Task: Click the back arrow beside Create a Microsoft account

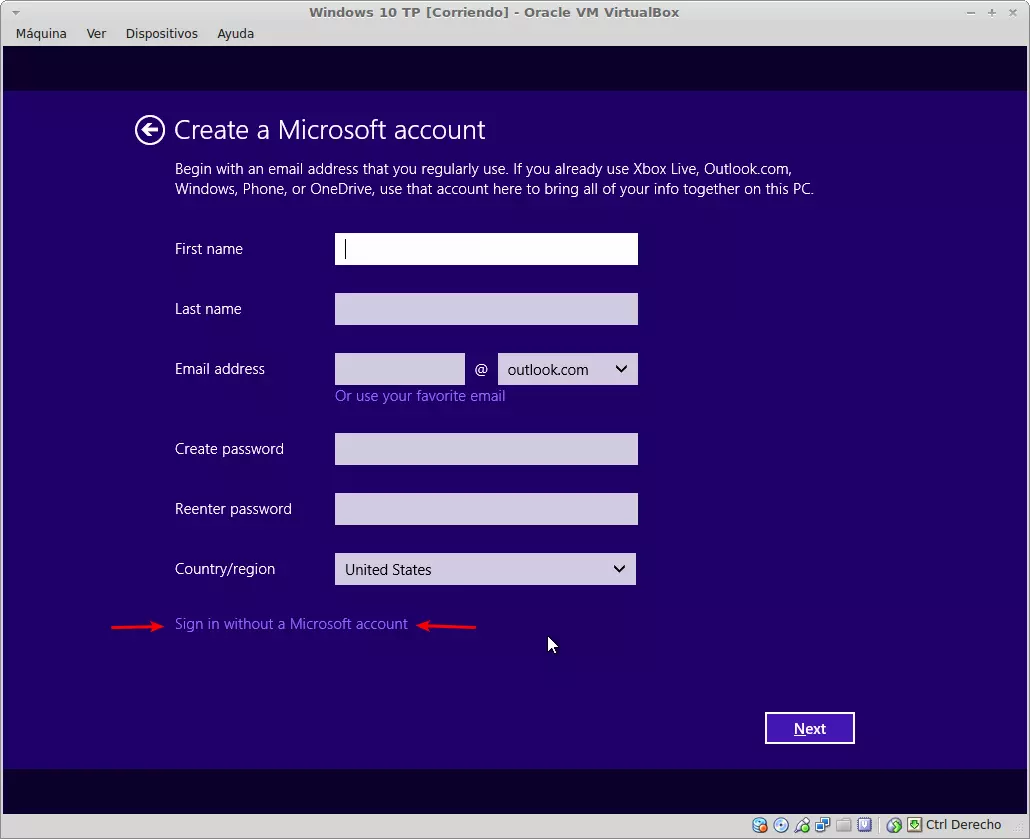Action: coord(149,130)
